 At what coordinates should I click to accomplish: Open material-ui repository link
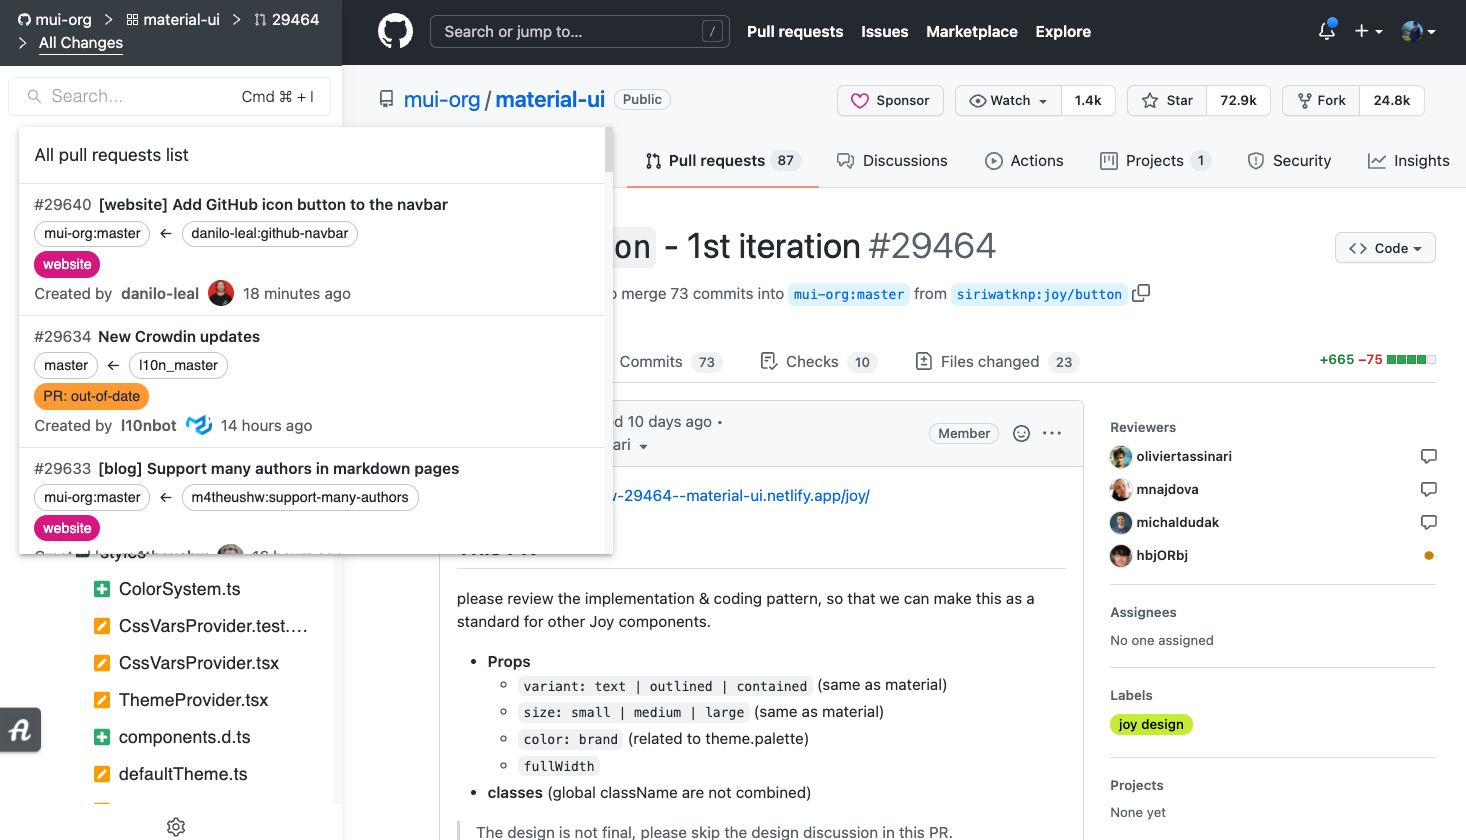pyautogui.click(x=550, y=99)
